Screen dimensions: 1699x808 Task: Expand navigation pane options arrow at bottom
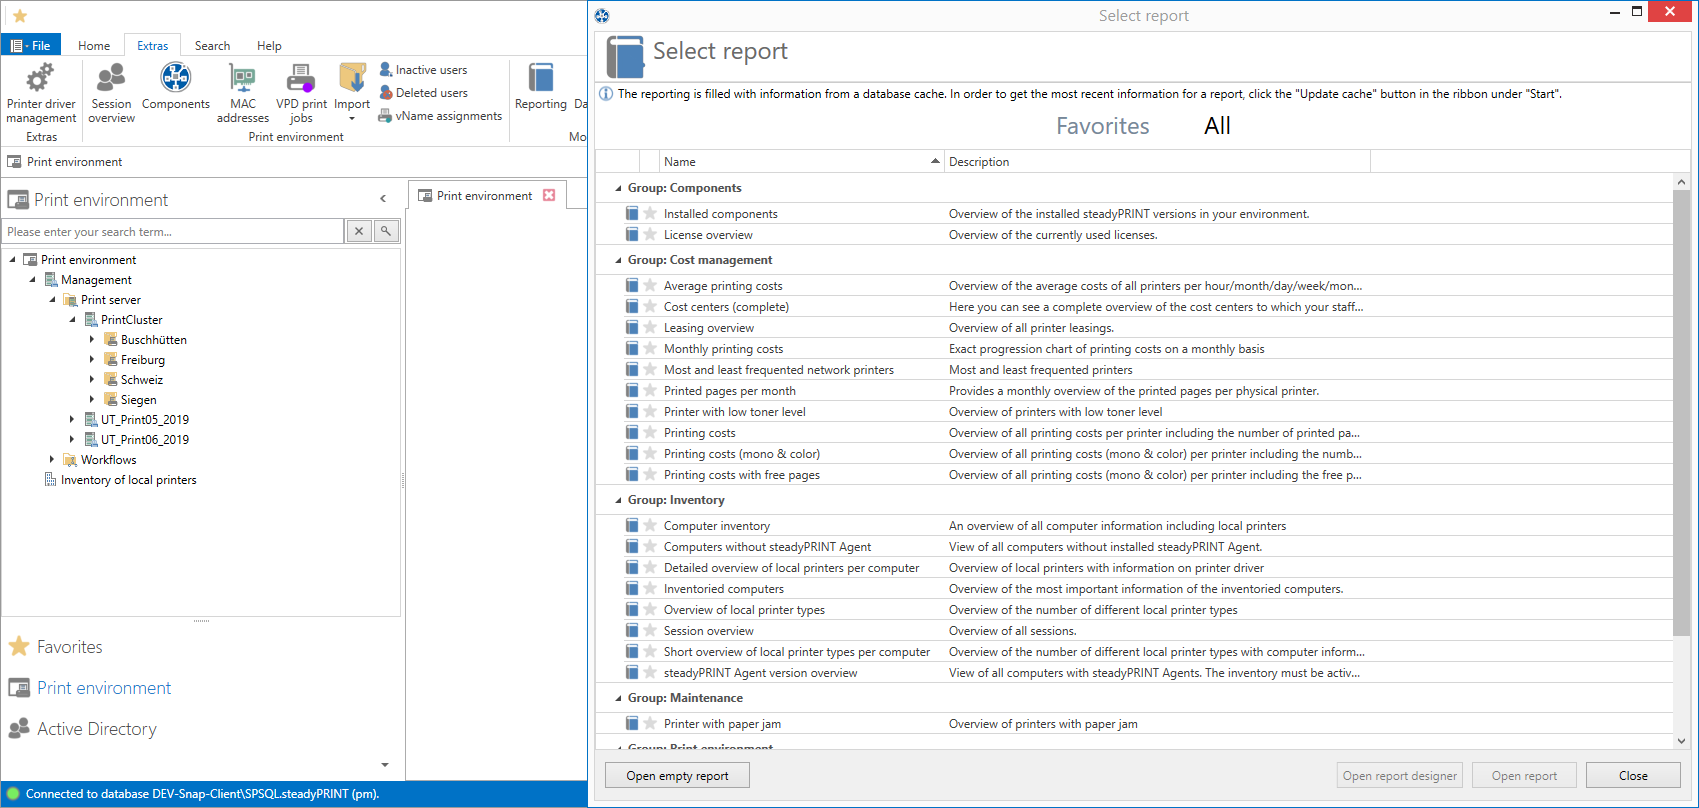[385, 765]
